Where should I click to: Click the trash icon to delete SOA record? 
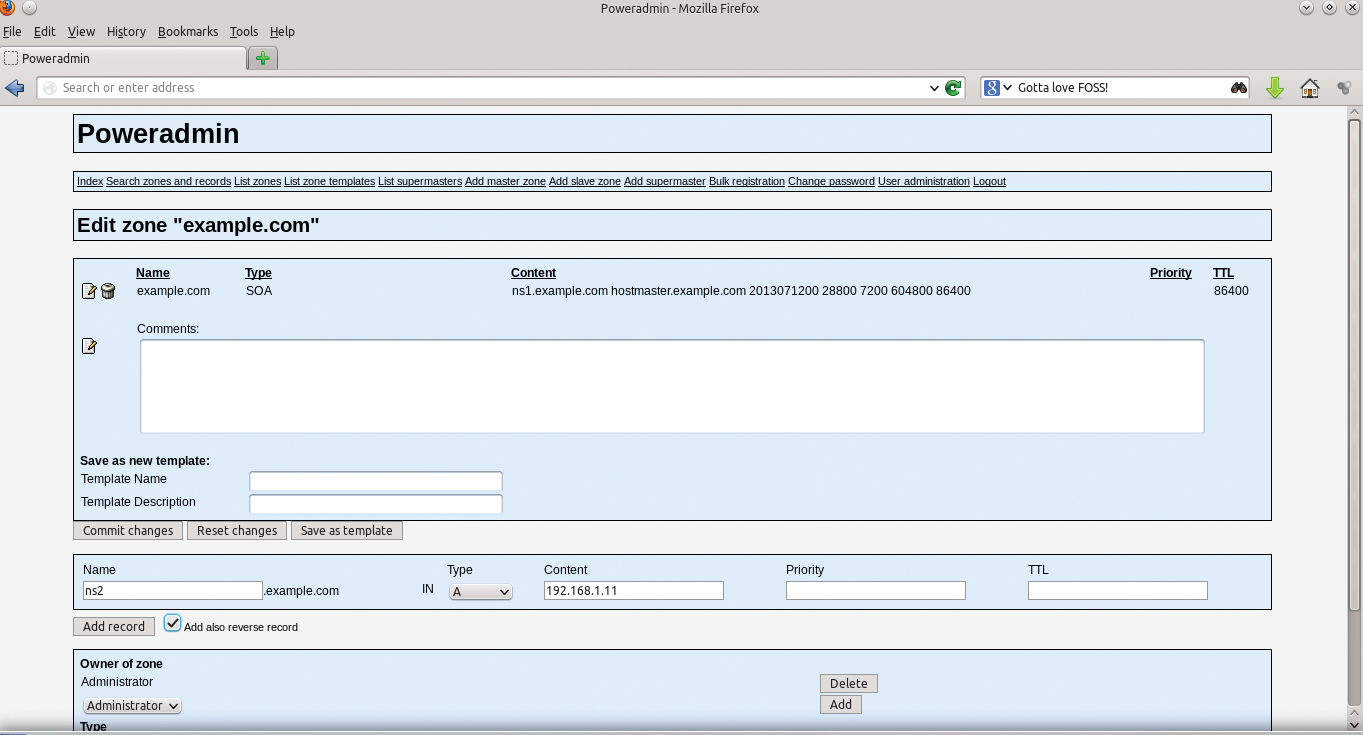108,291
